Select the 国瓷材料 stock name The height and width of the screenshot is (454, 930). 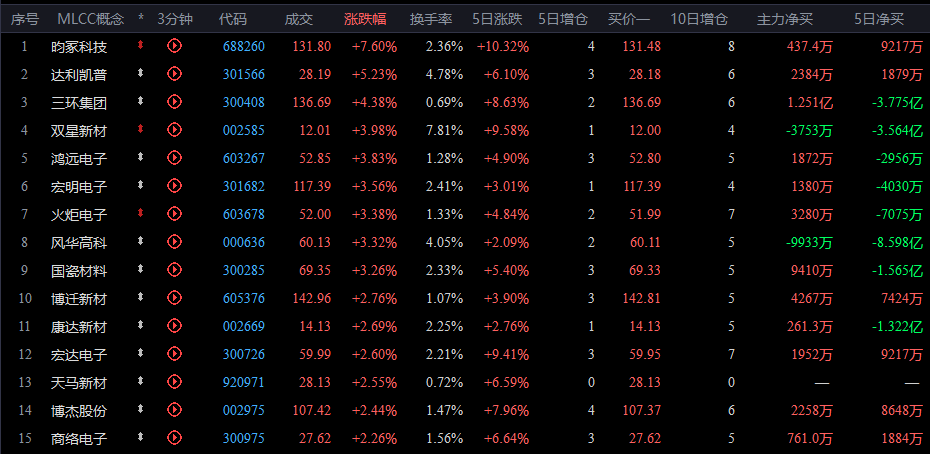pos(79,271)
